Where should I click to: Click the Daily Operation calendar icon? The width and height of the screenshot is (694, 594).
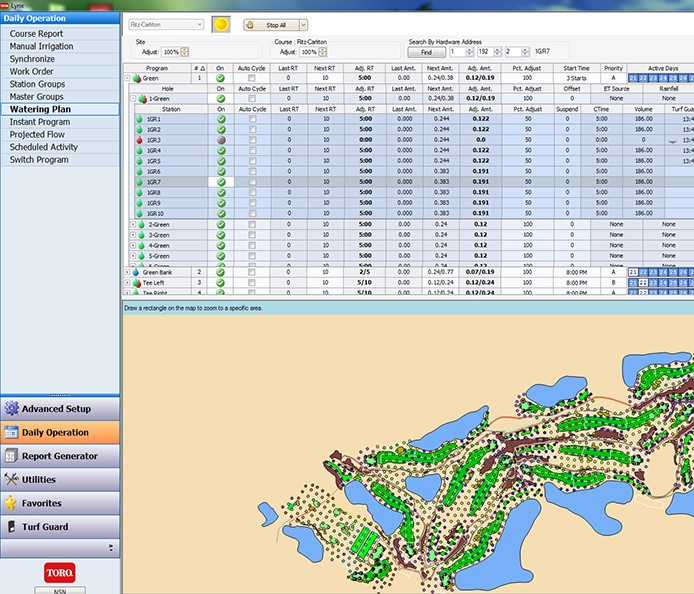(x=12, y=432)
